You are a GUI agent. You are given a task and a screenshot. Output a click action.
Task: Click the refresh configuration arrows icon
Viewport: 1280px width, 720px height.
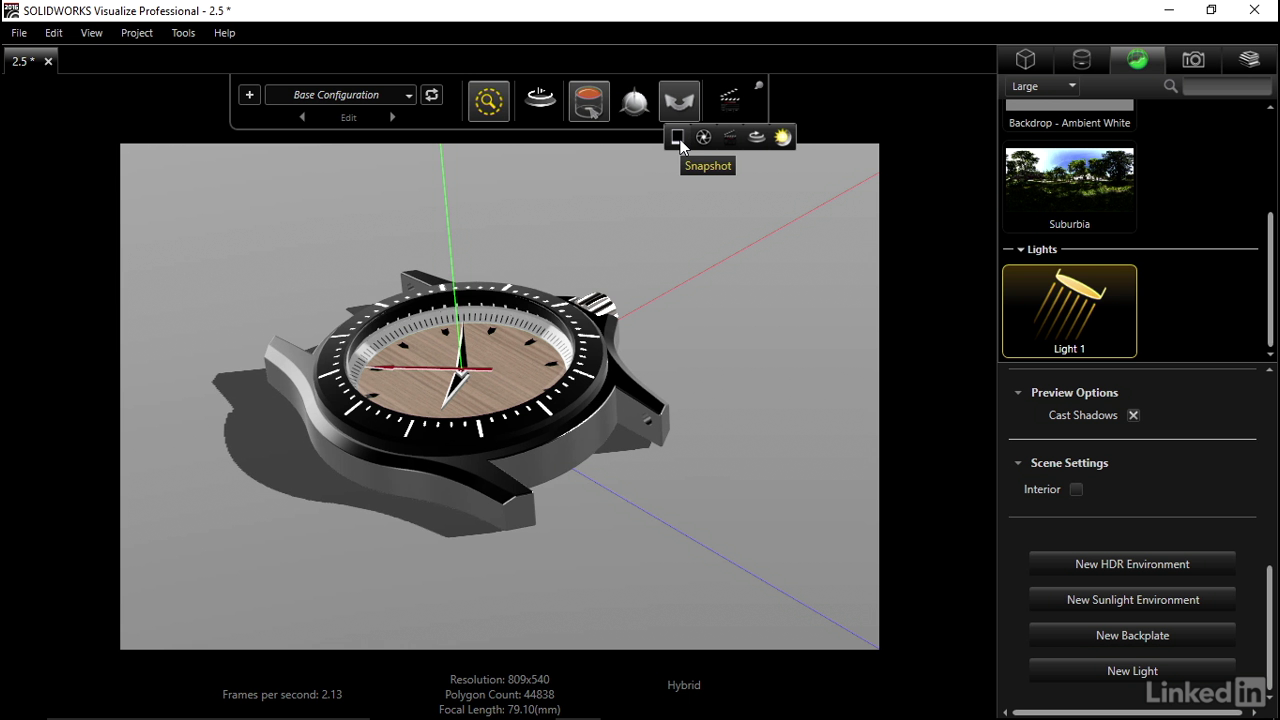point(431,95)
